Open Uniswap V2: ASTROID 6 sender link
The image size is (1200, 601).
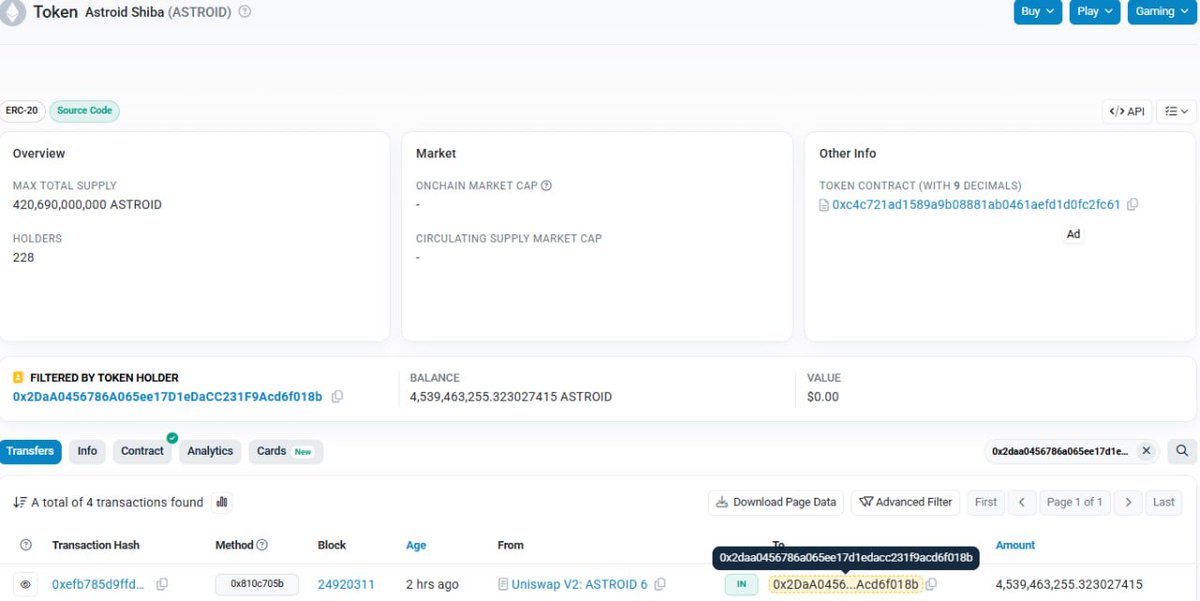point(579,584)
